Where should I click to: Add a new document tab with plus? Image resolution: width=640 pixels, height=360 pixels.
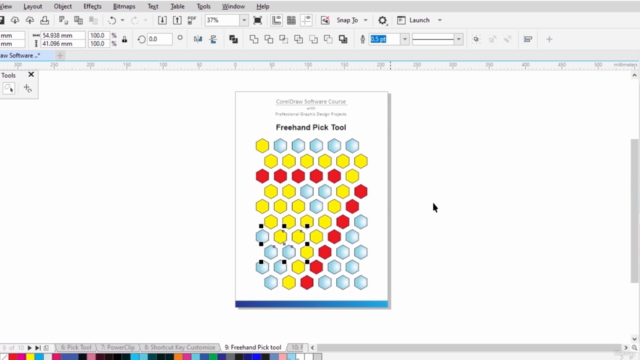[x=60, y=56]
